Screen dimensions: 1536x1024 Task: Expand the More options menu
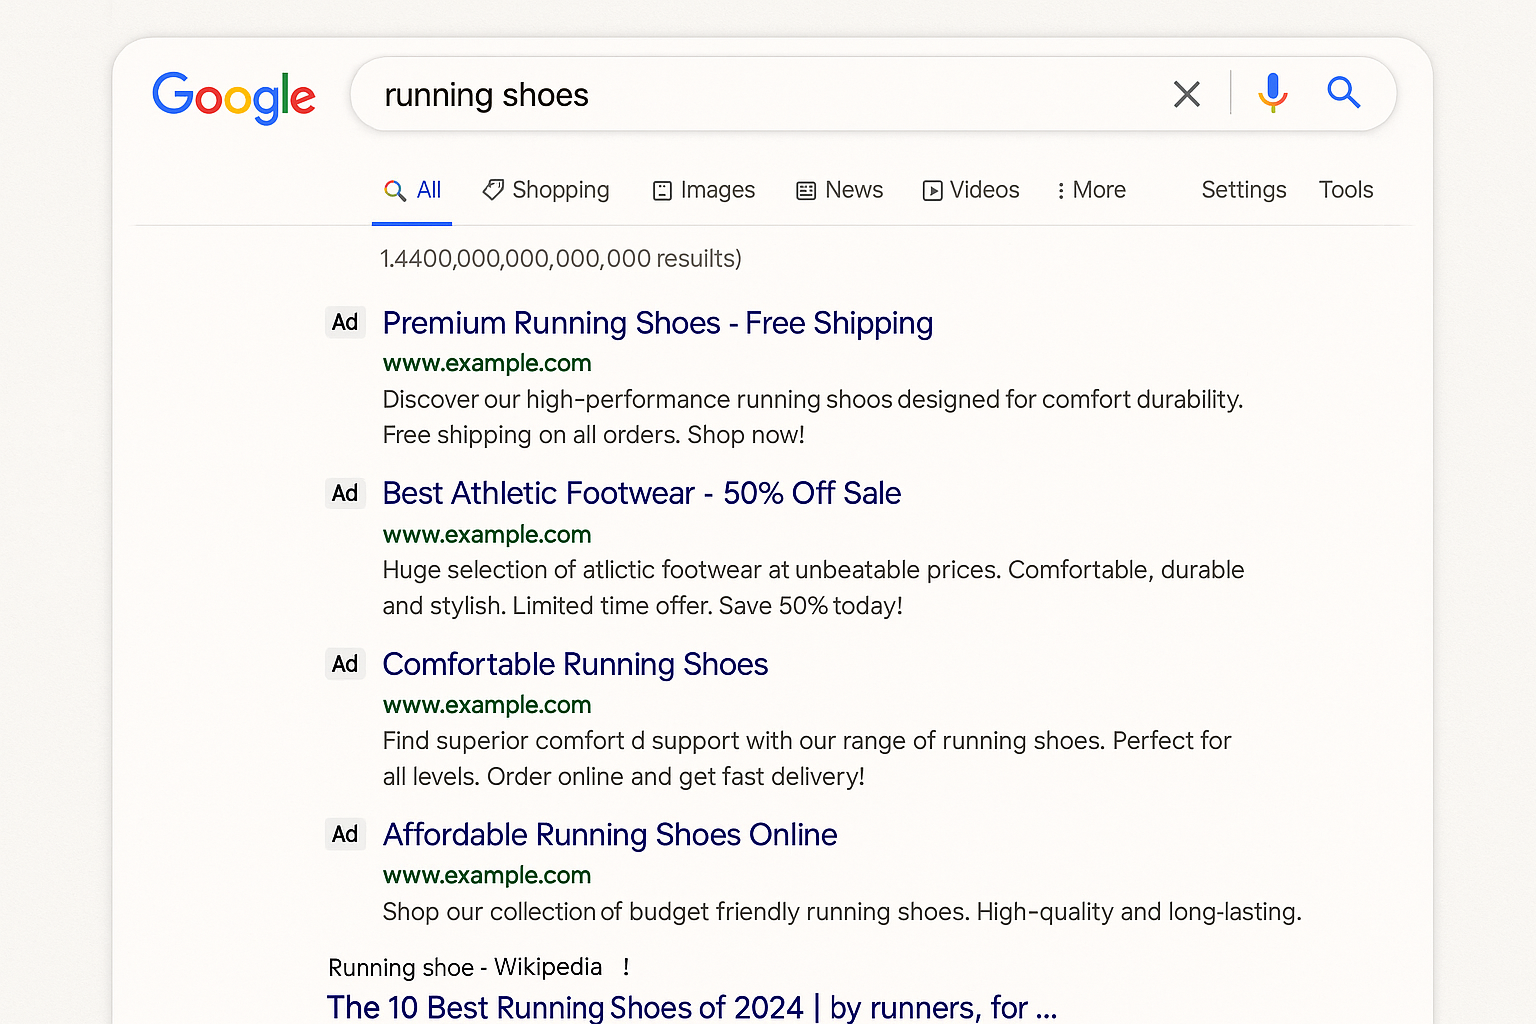(x=1091, y=190)
